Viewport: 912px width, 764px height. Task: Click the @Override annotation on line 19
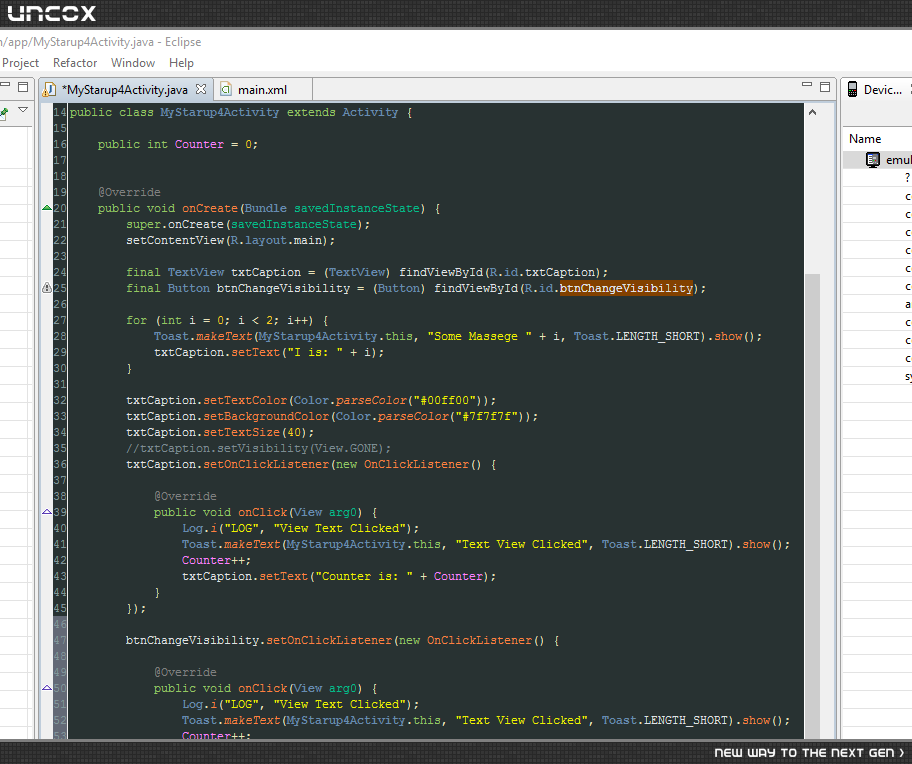(x=129, y=192)
